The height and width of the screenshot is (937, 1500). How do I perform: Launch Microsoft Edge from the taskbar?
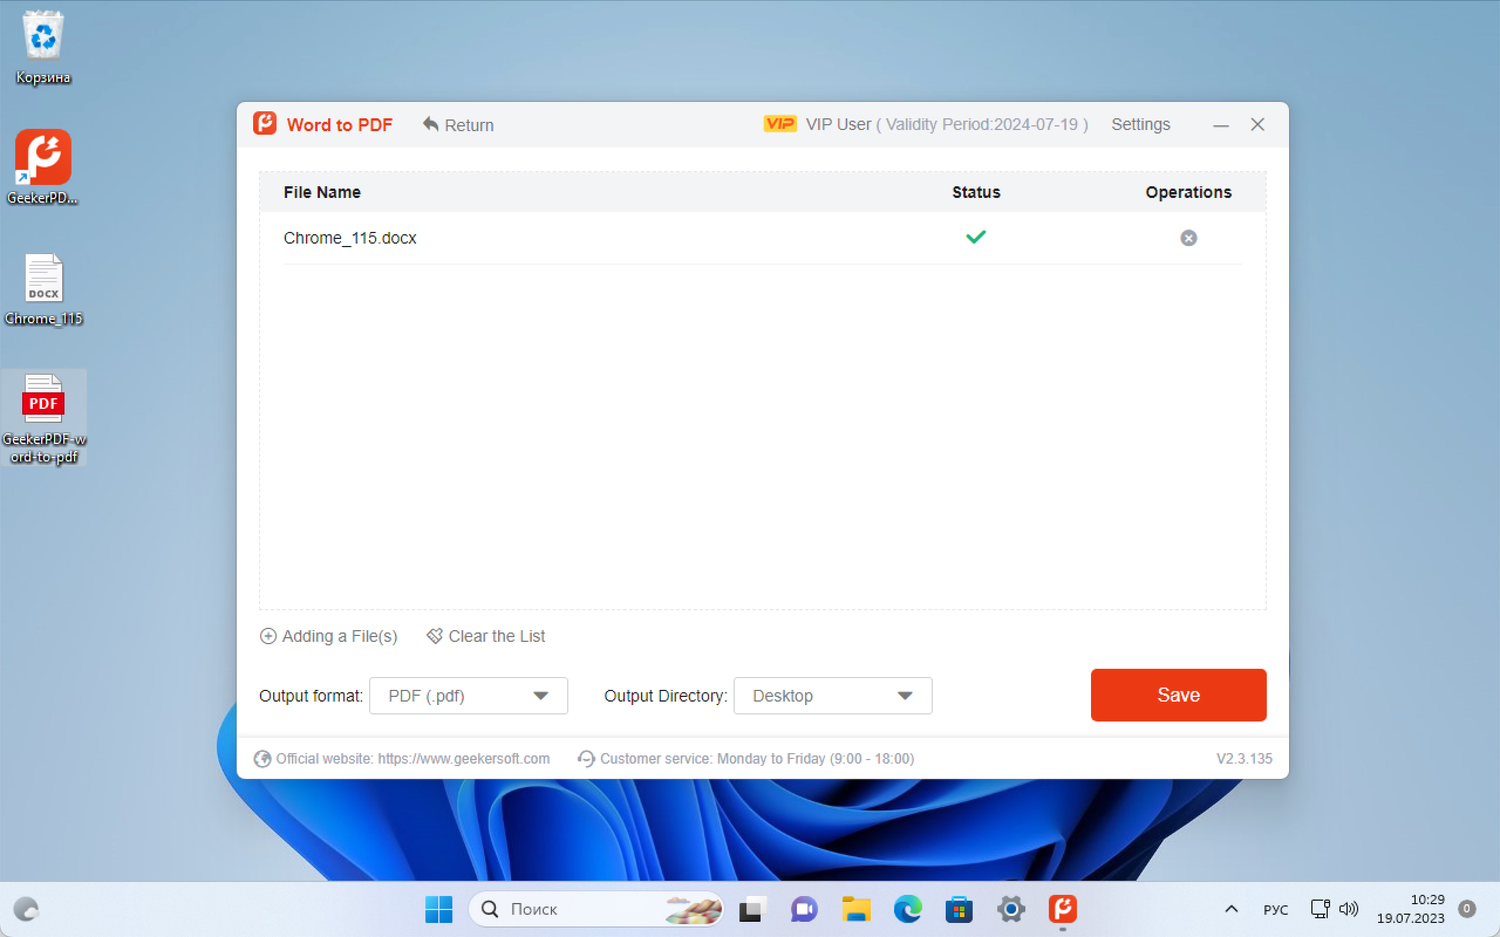point(908,909)
